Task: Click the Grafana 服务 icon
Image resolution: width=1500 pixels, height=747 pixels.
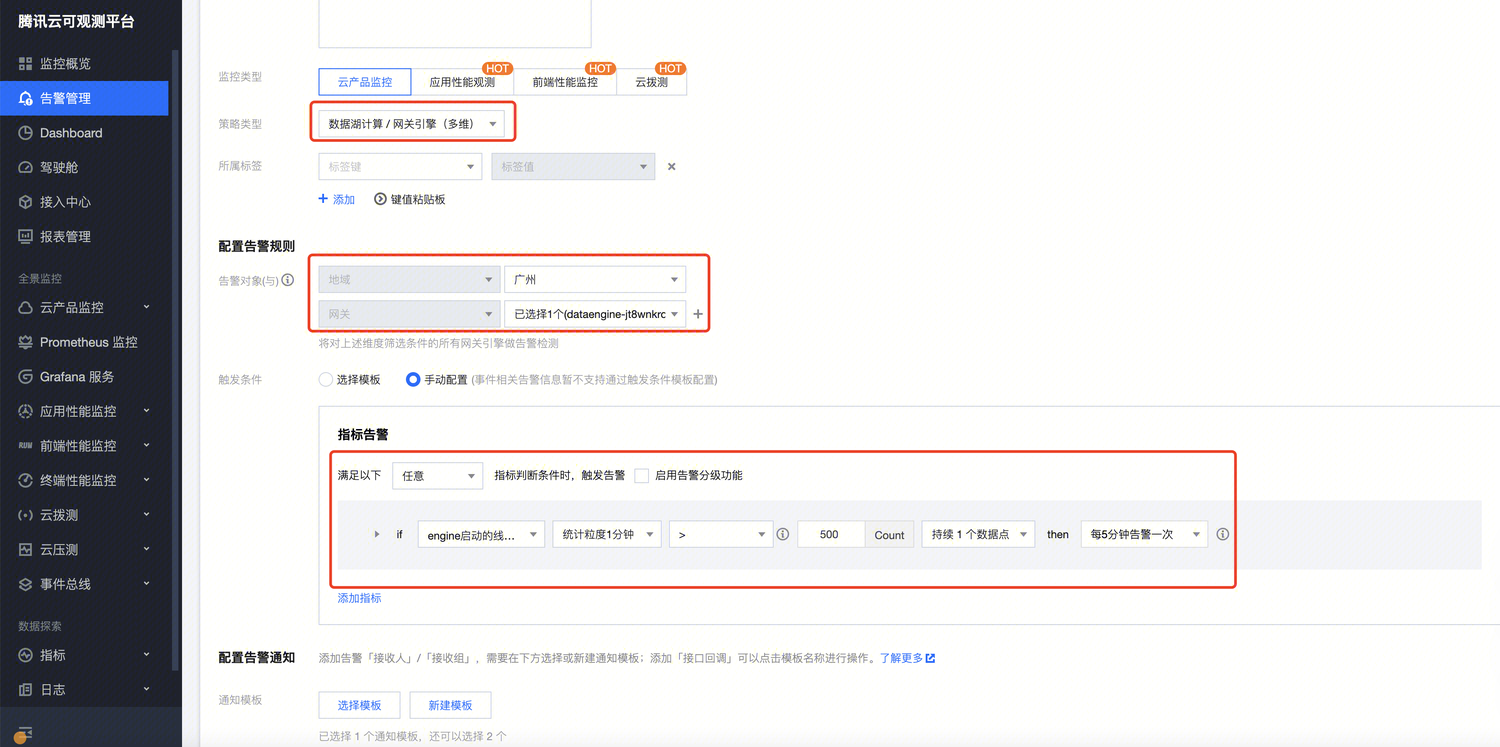Action: coord(26,377)
